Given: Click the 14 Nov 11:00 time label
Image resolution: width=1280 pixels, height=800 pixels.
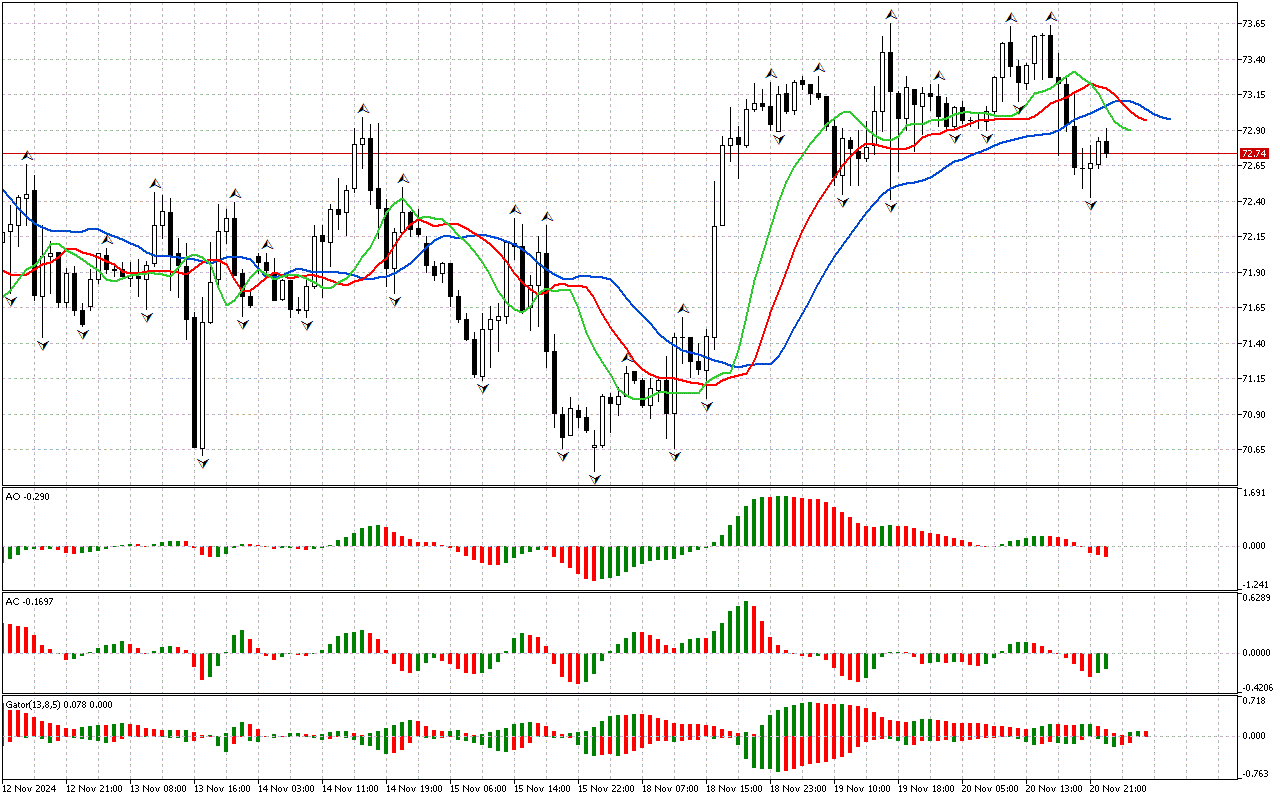Looking at the screenshot, I should tap(350, 789).
